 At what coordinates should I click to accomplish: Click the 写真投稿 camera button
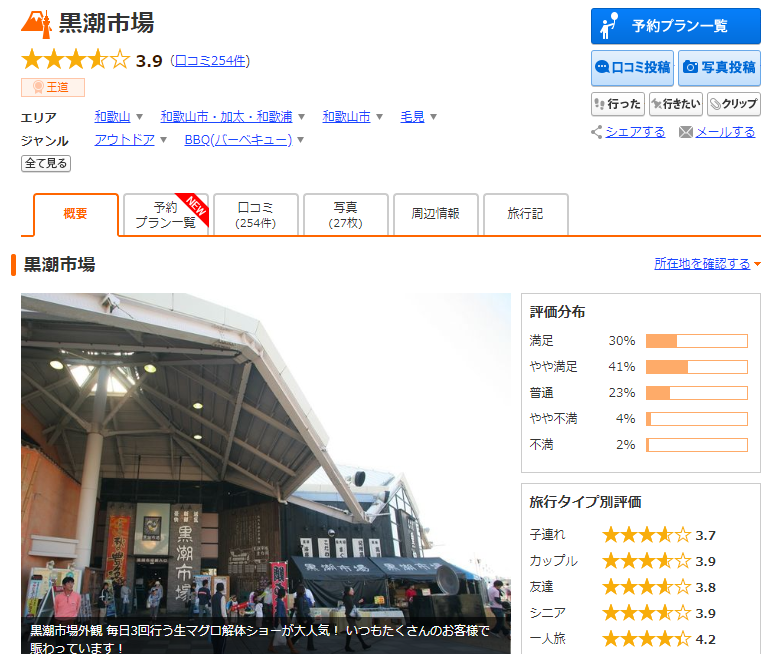click(x=718, y=68)
